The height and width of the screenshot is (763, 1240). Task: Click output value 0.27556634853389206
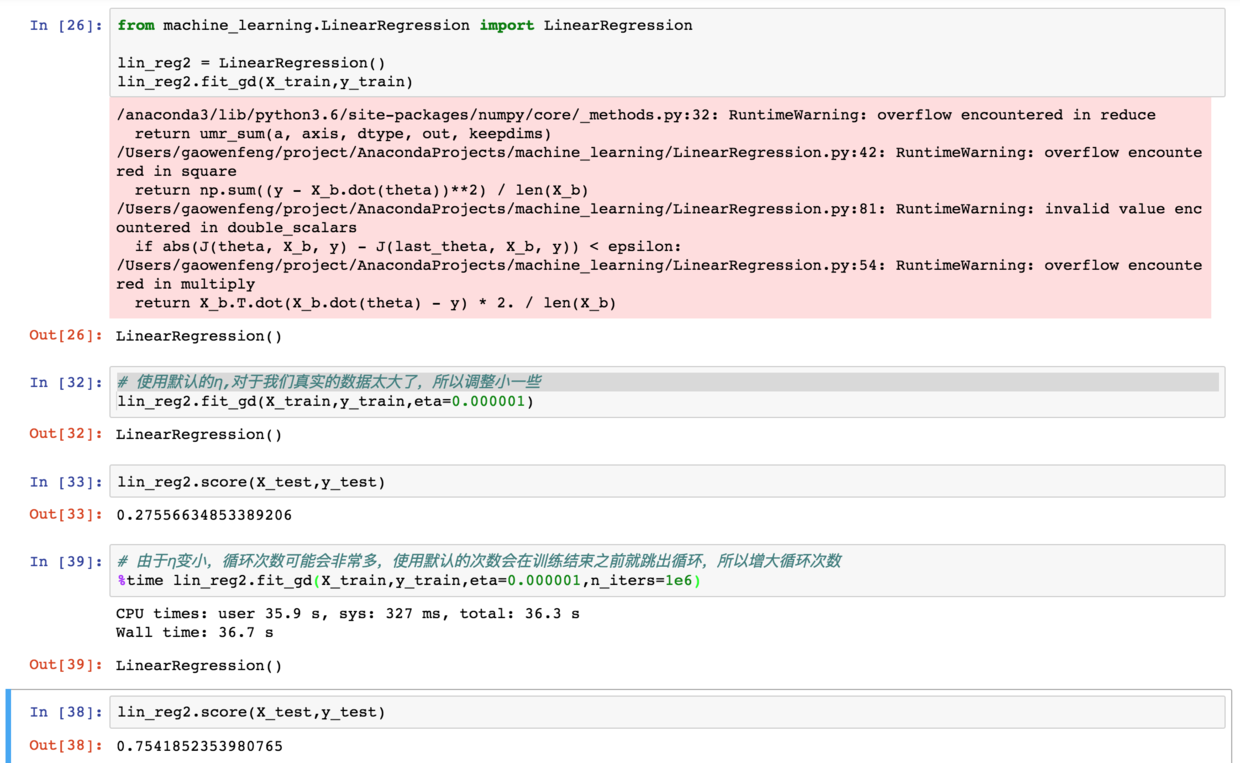point(204,515)
